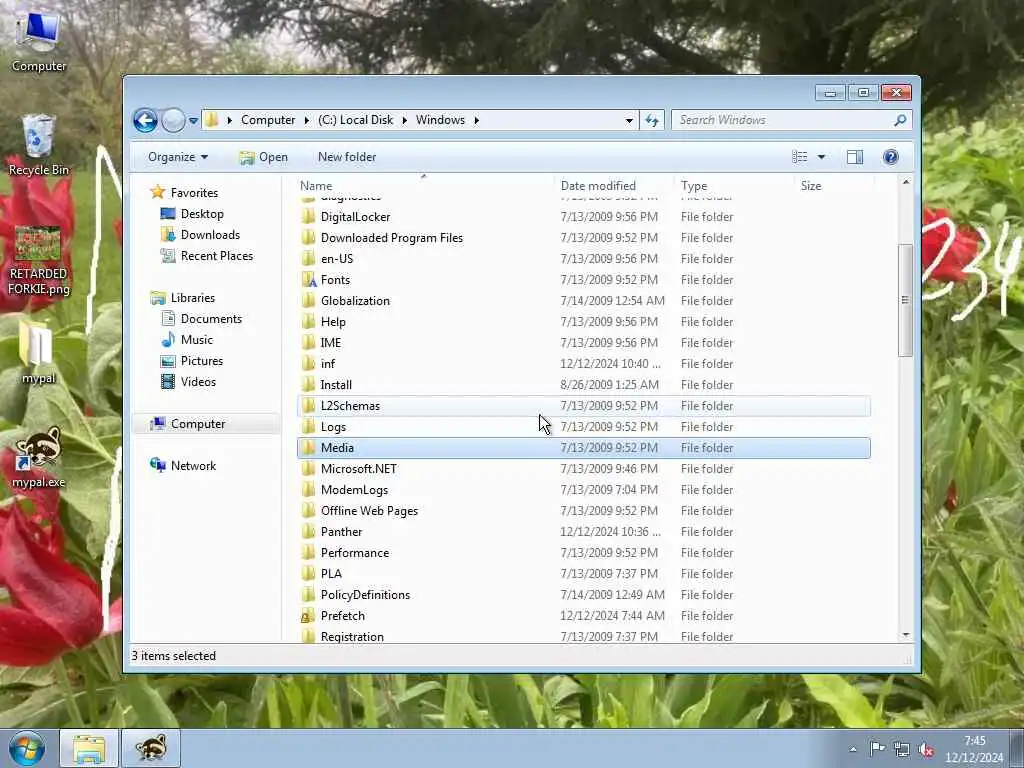Open the Music library

(197, 340)
